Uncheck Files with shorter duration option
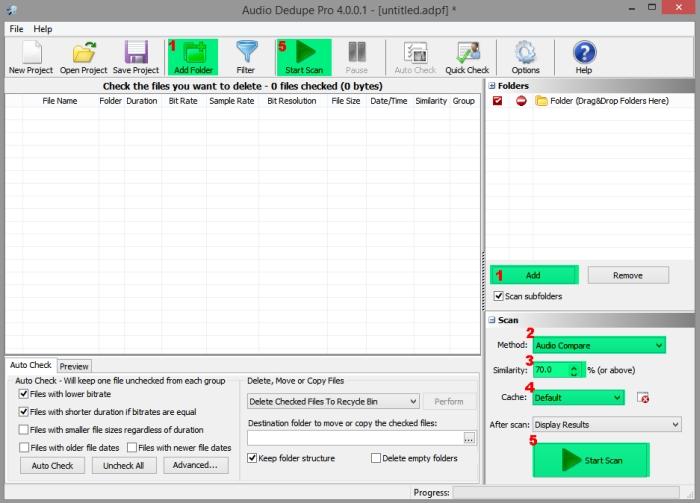This screenshot has height=503, width=700. coord(24,412)
